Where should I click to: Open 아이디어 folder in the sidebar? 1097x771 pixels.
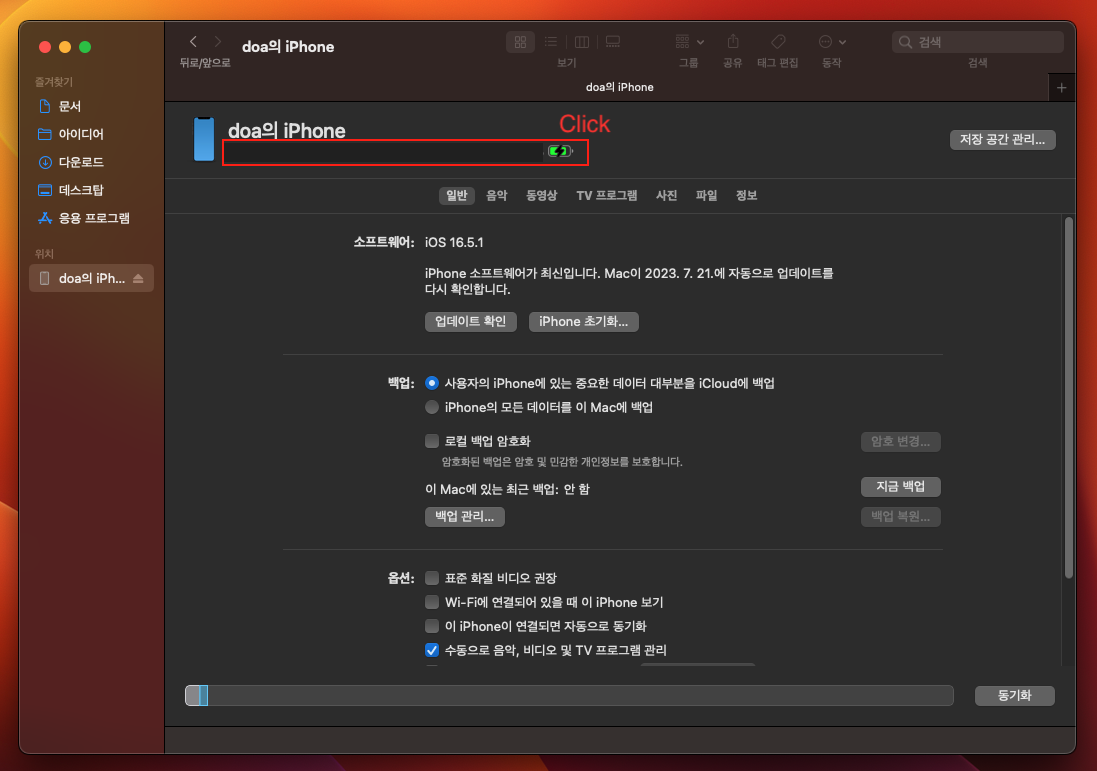coord(80,134)
